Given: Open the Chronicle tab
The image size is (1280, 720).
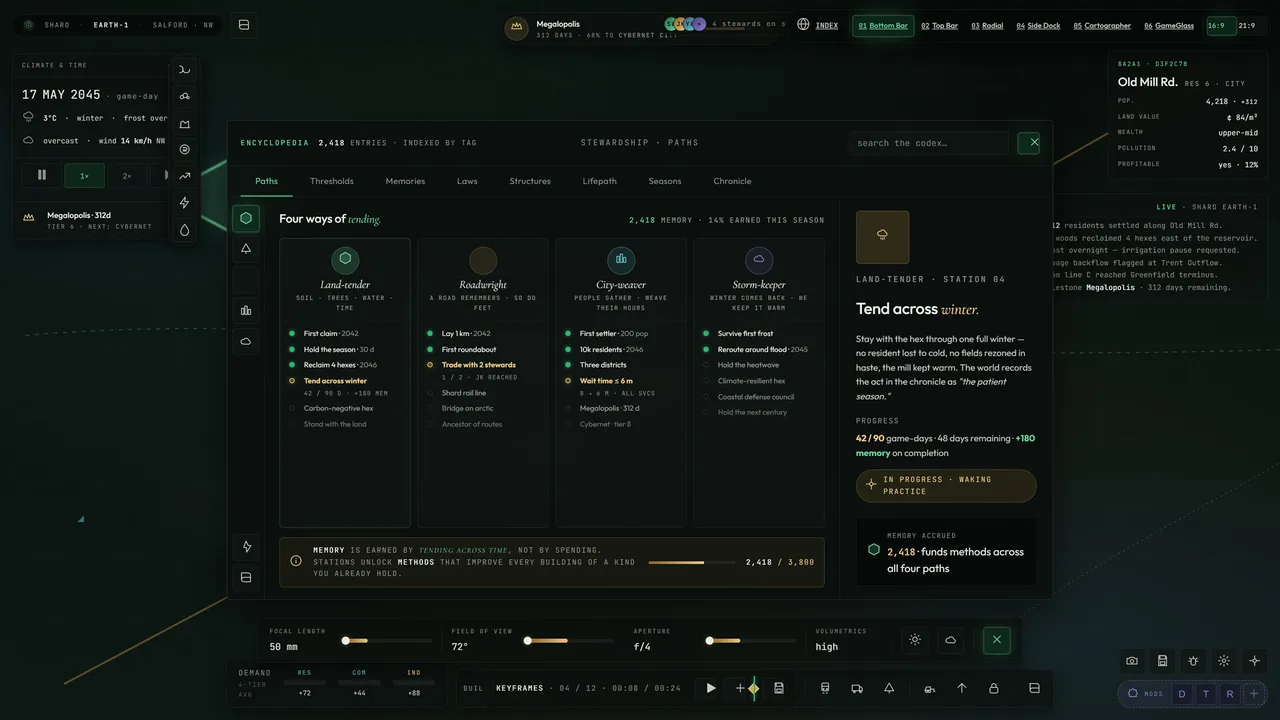Looking at the screenshot, I should click(x=732, y=181).
